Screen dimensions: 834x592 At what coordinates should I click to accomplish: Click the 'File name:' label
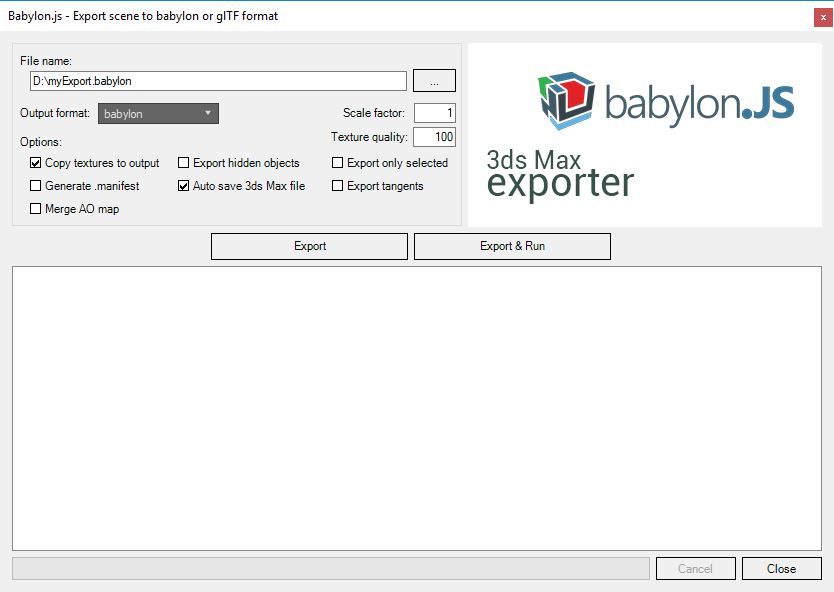tap(46, 61)
